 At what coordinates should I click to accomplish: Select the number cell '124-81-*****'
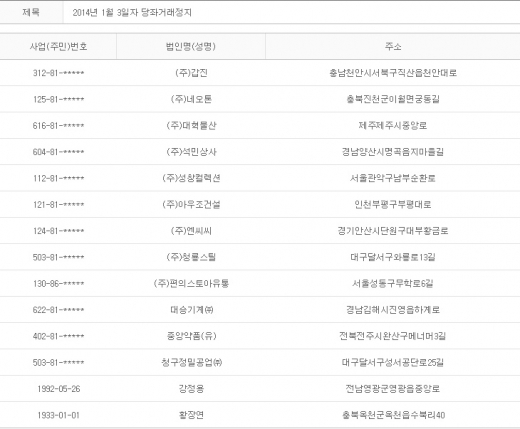58,231
